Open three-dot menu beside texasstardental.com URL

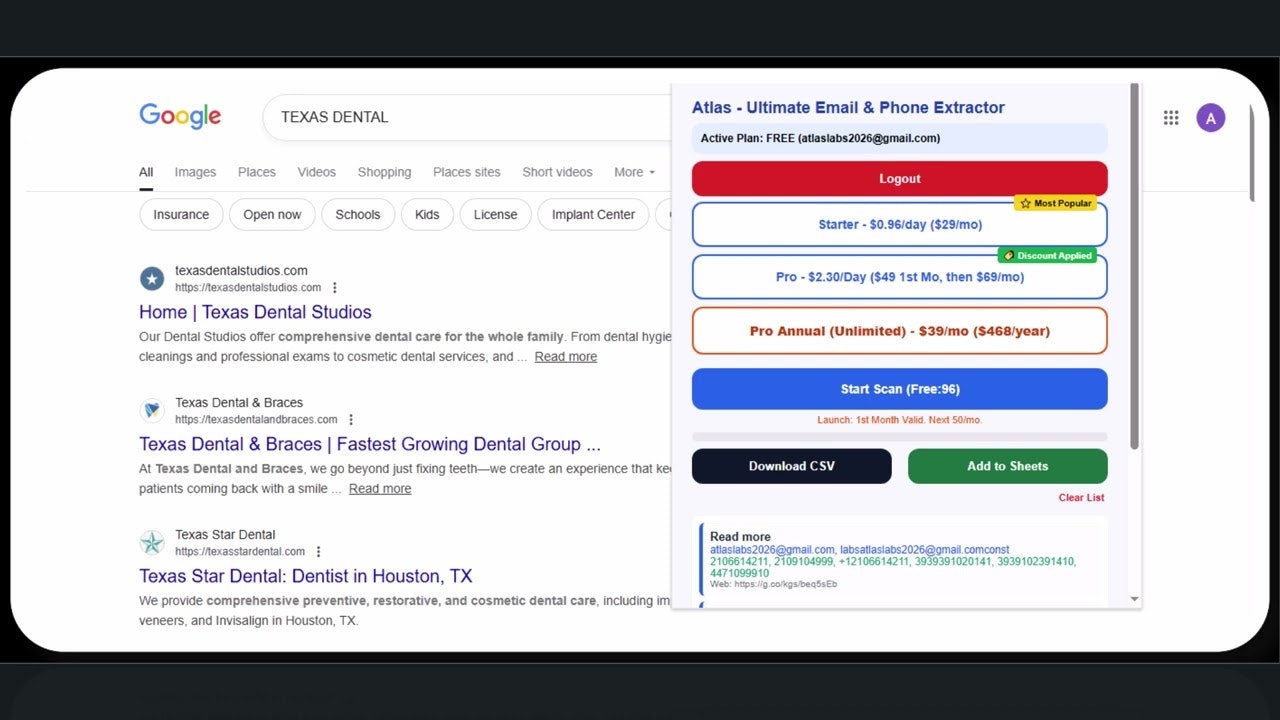[x=319, y=552]
